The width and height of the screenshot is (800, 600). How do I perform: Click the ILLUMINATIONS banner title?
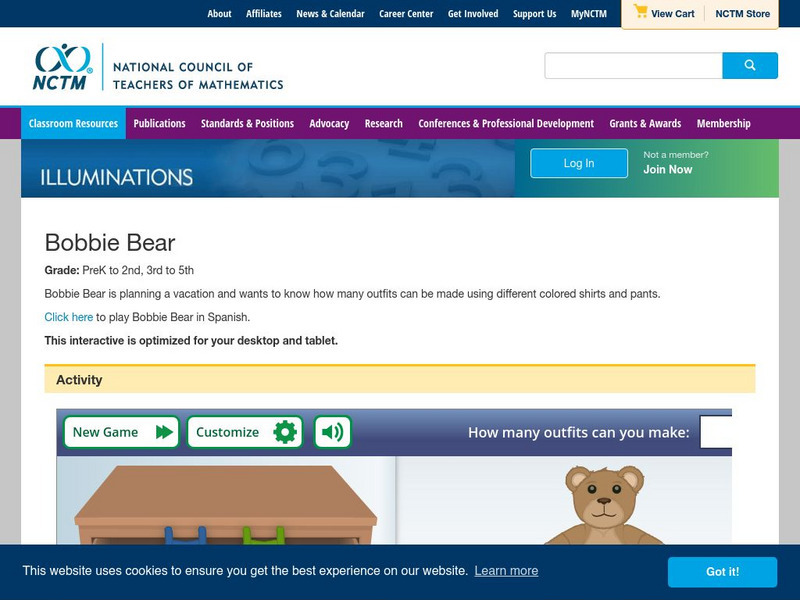point(116,178)
